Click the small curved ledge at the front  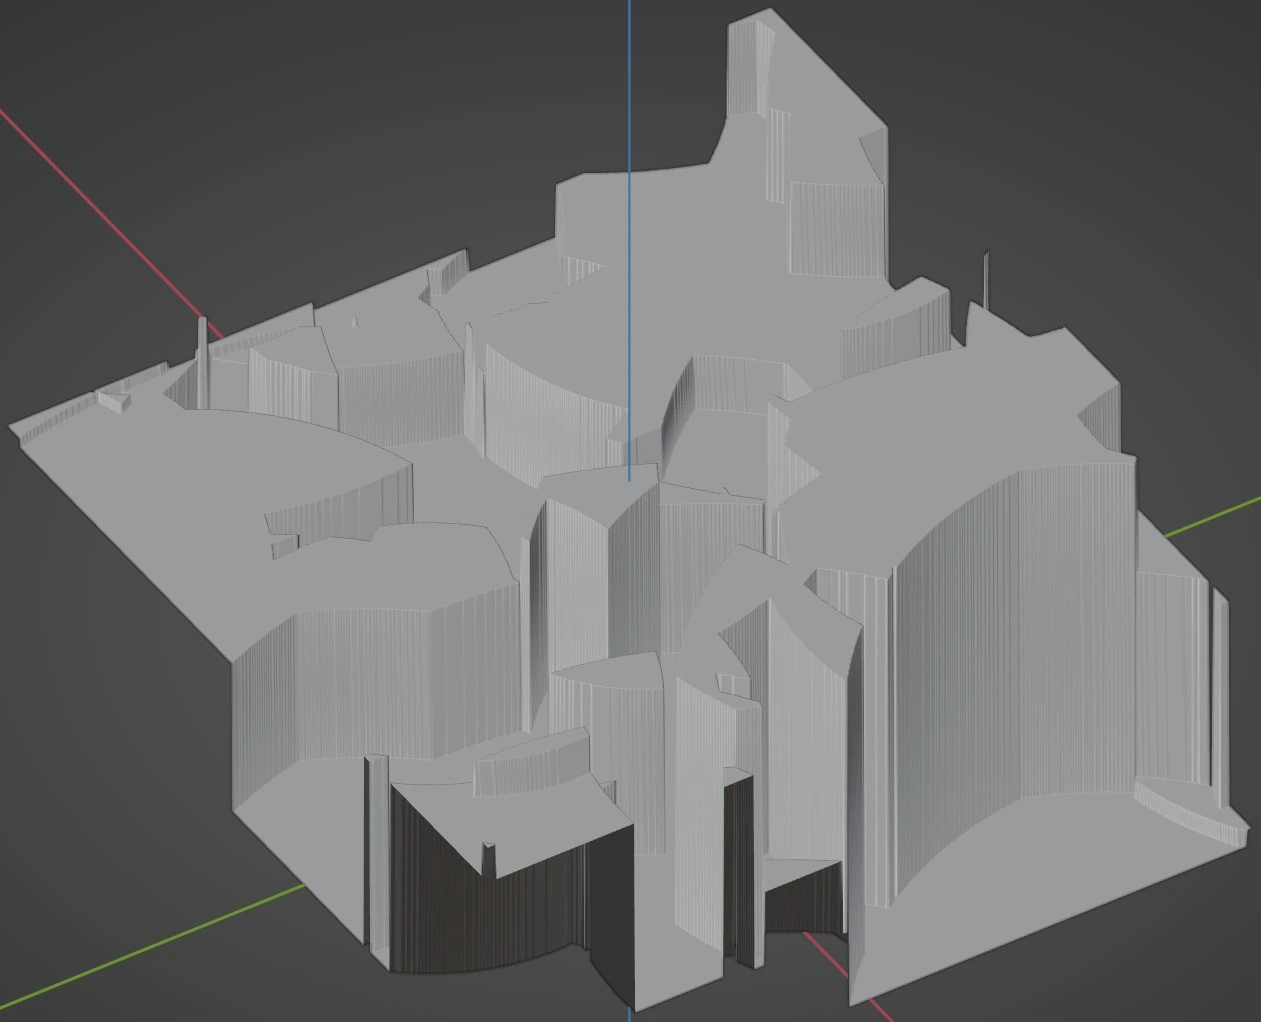pyautogui.click(x=528, y=765)
